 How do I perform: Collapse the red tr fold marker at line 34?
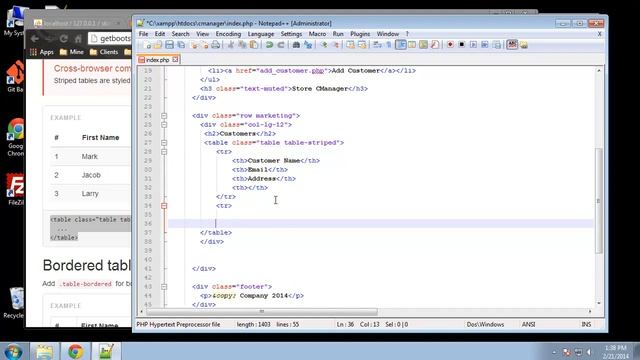pos(164,206)
